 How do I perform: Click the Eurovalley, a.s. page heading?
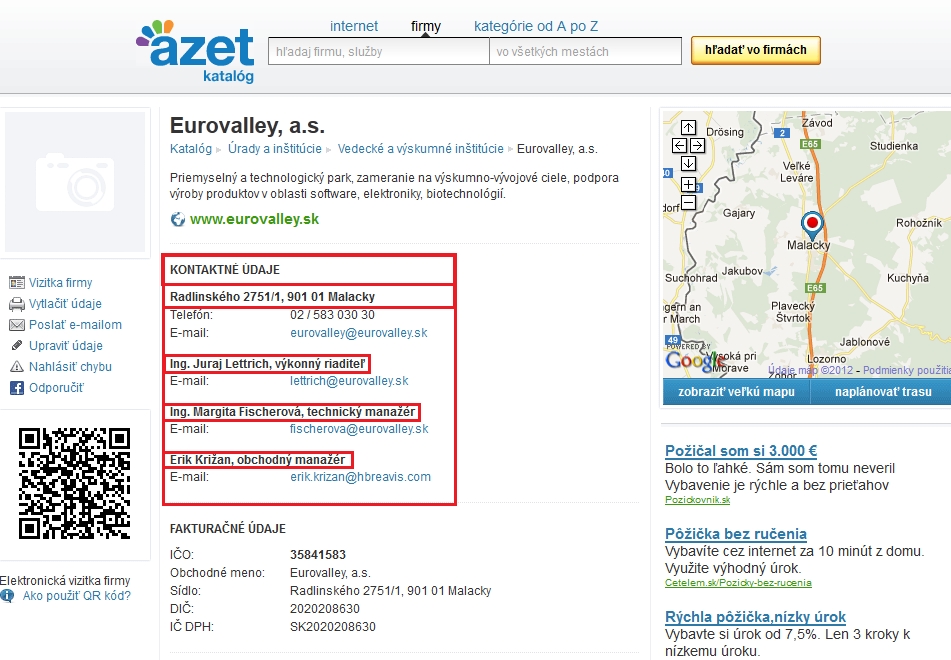coord(247,126)
